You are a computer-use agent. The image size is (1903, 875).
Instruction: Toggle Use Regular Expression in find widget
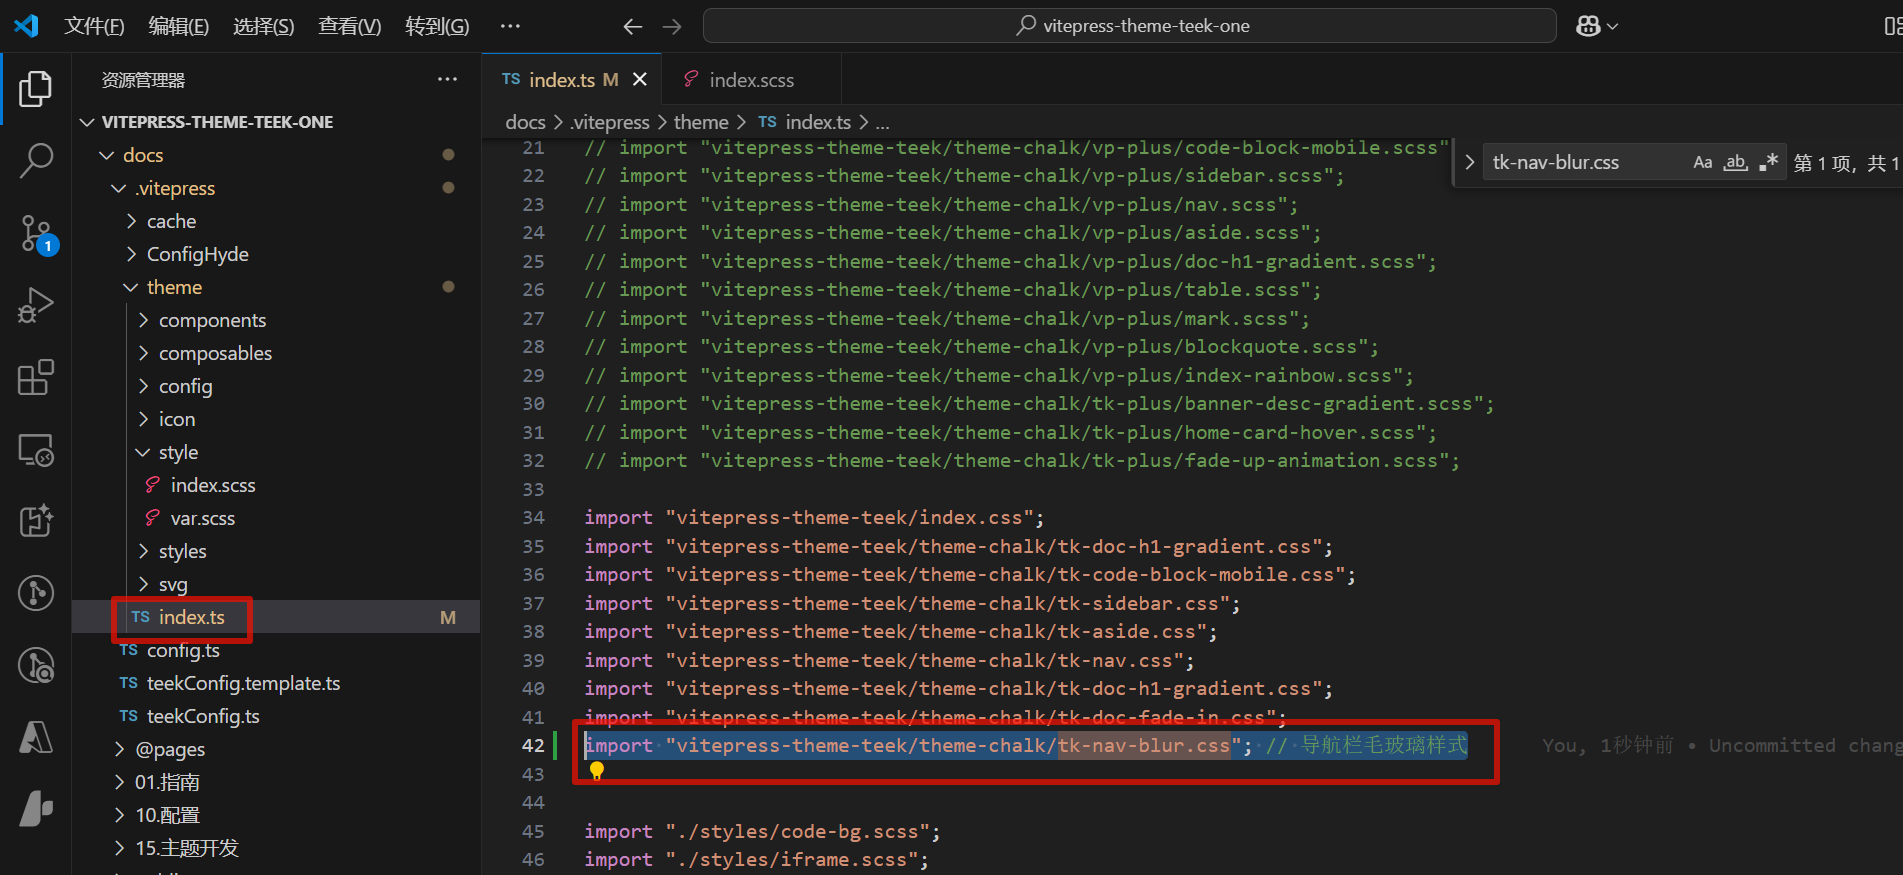click(1768, 162)
